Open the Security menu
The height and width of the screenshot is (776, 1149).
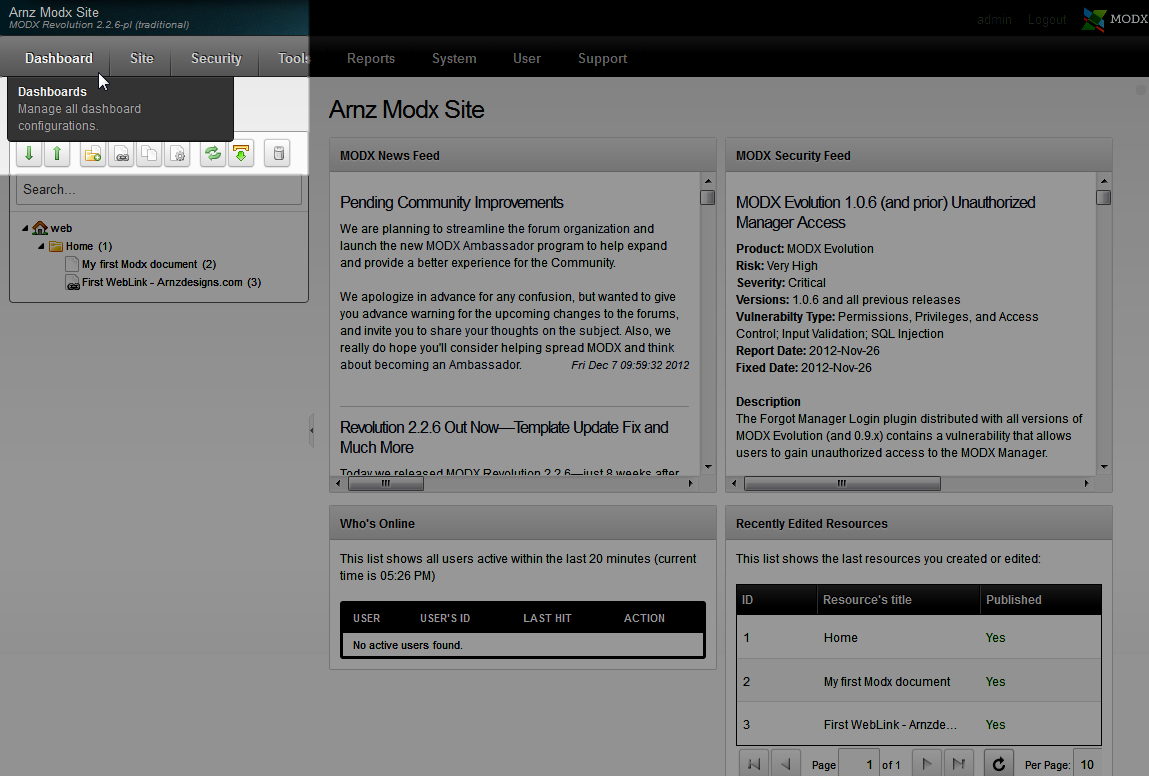[x=216, y=59]
